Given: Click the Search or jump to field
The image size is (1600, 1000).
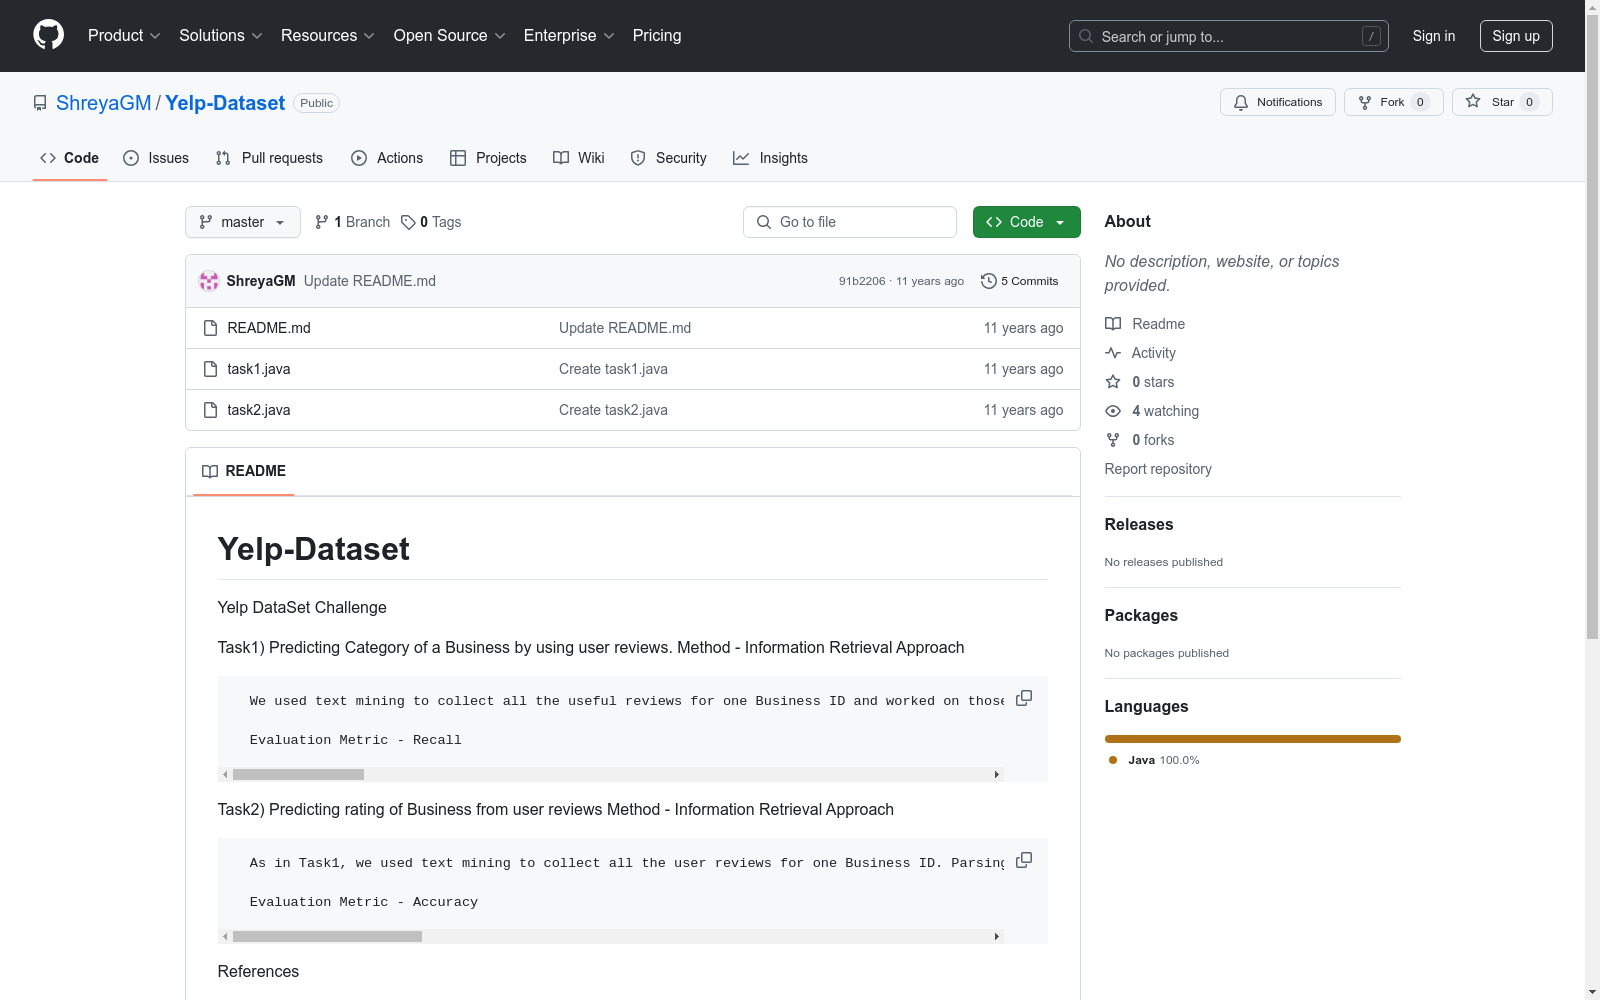Looking at the screenshot, I should point(1229,36).
